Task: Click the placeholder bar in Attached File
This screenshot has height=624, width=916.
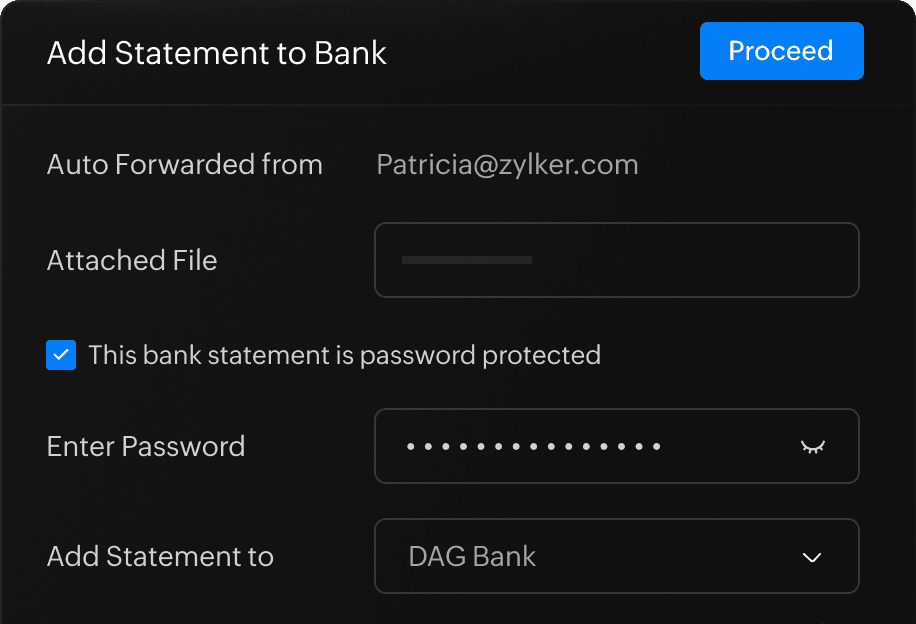Action: [466, 260]
